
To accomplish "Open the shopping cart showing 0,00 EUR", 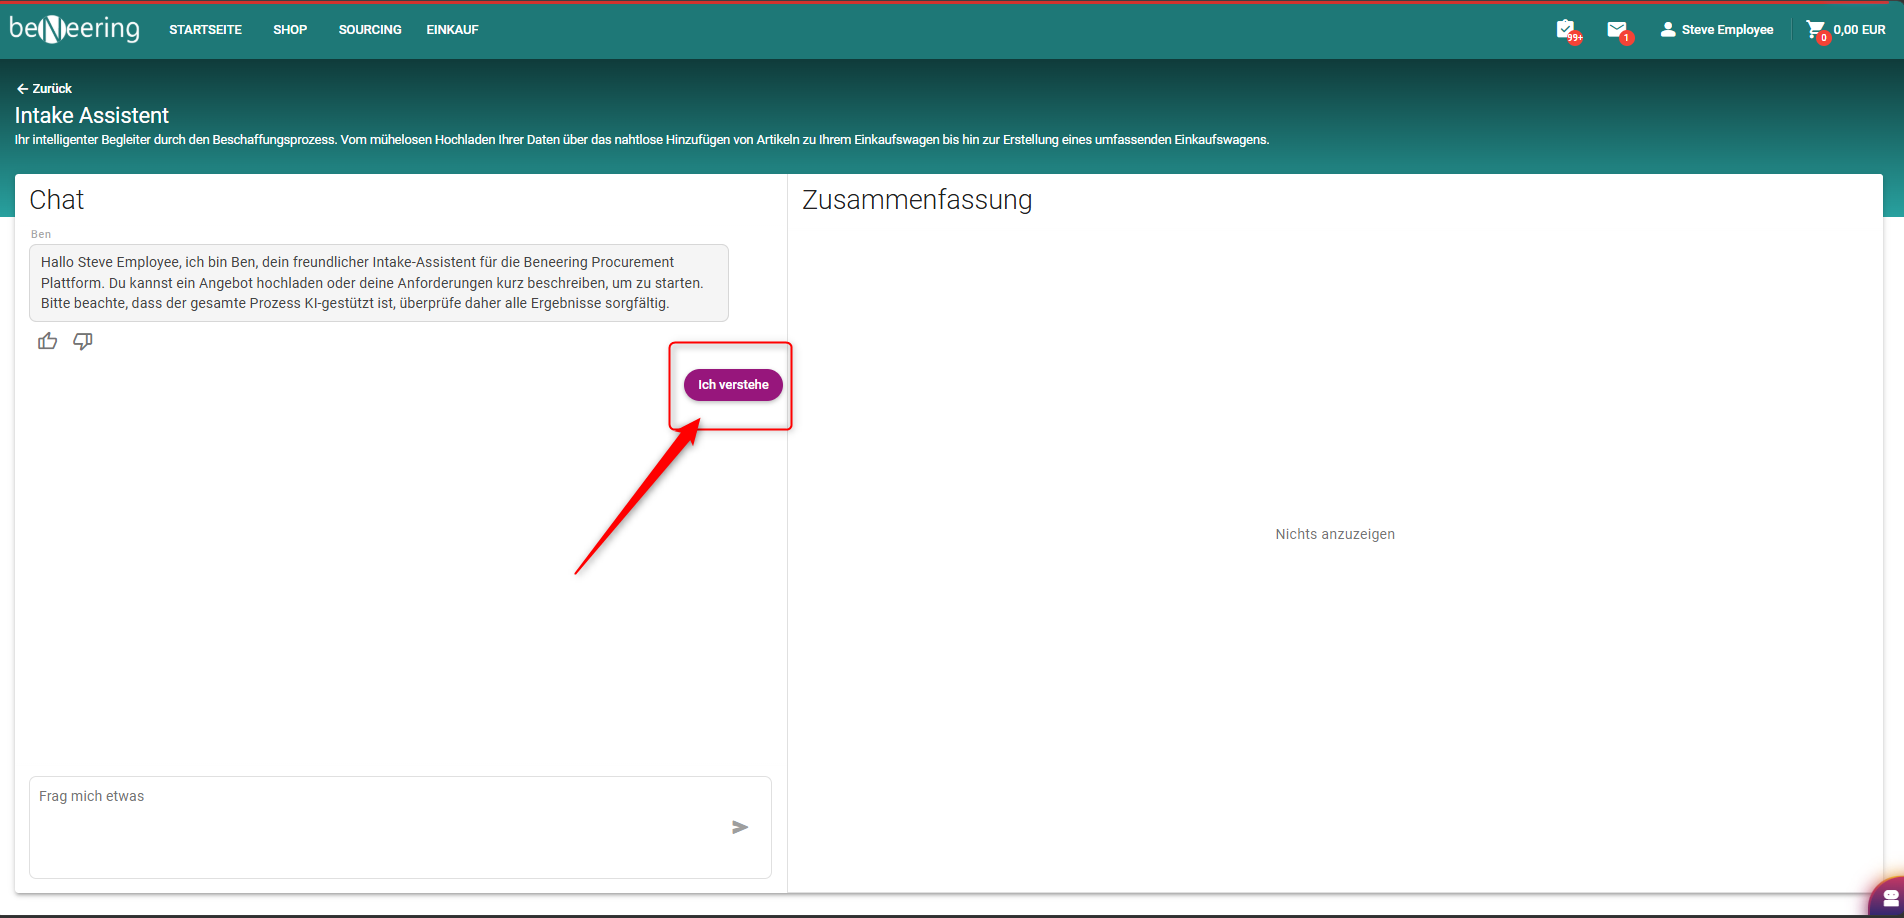I will pos(1846,30).
